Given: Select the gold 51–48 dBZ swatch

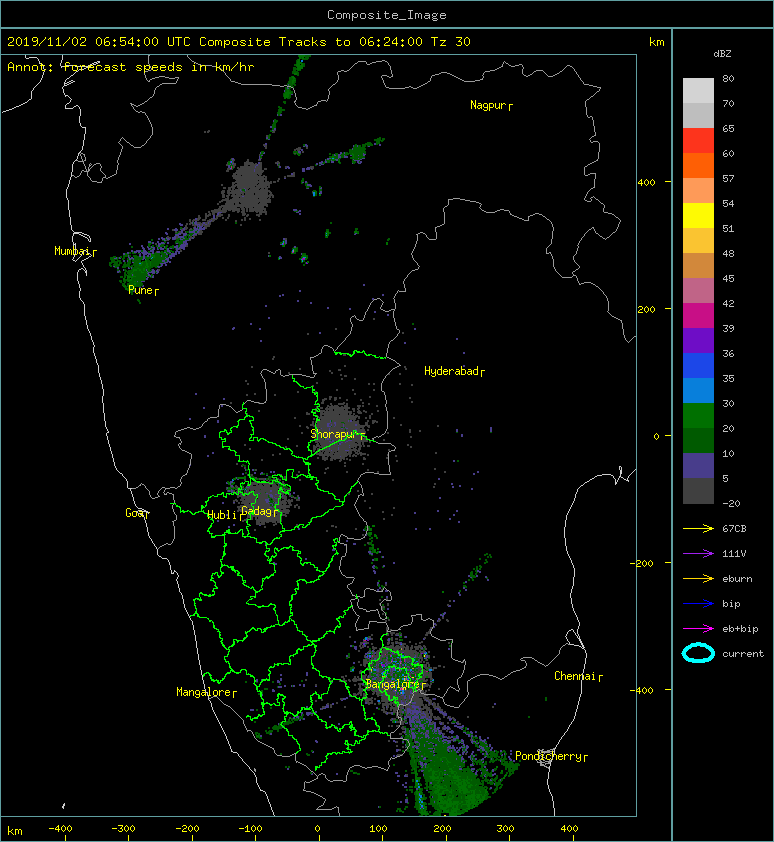Looking at the screenshot, I should pos(698,241).
